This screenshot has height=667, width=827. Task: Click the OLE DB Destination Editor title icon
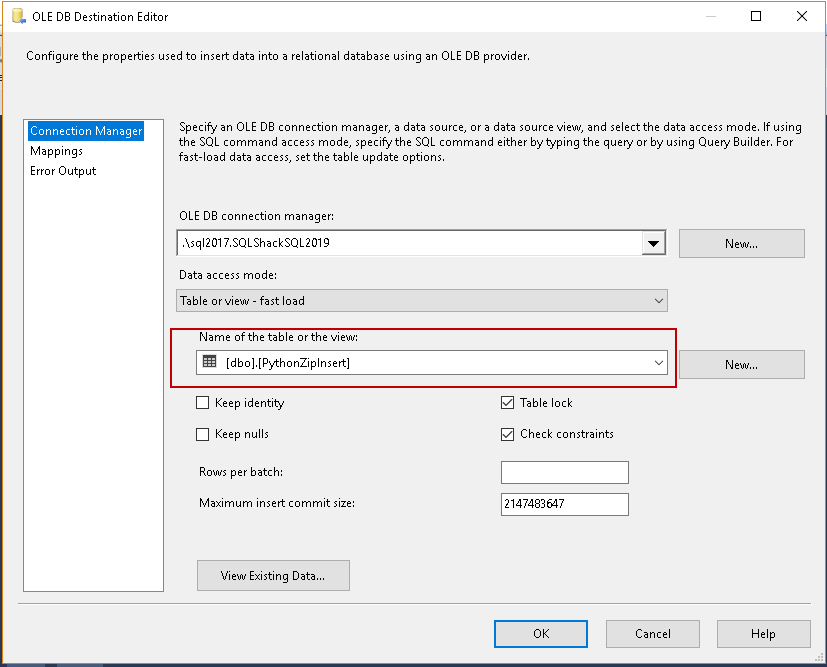click(x=17, y=16)
